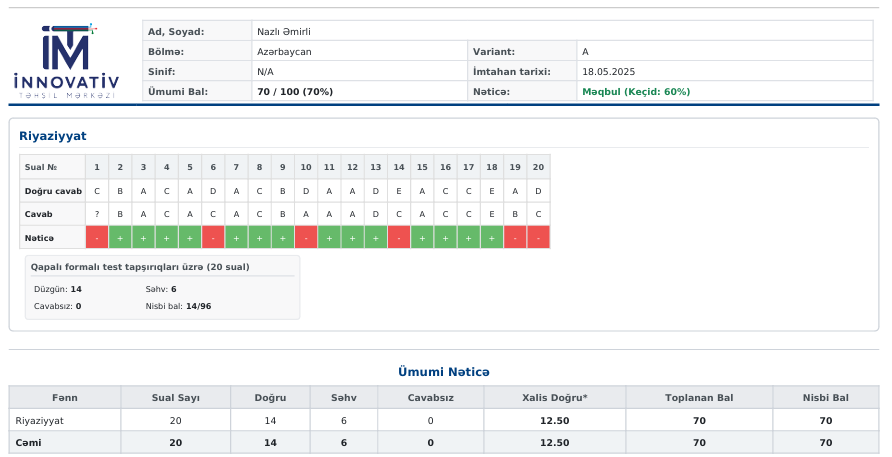
Task: Select the exam date 18.05.2025
Action: click(608, 72)
